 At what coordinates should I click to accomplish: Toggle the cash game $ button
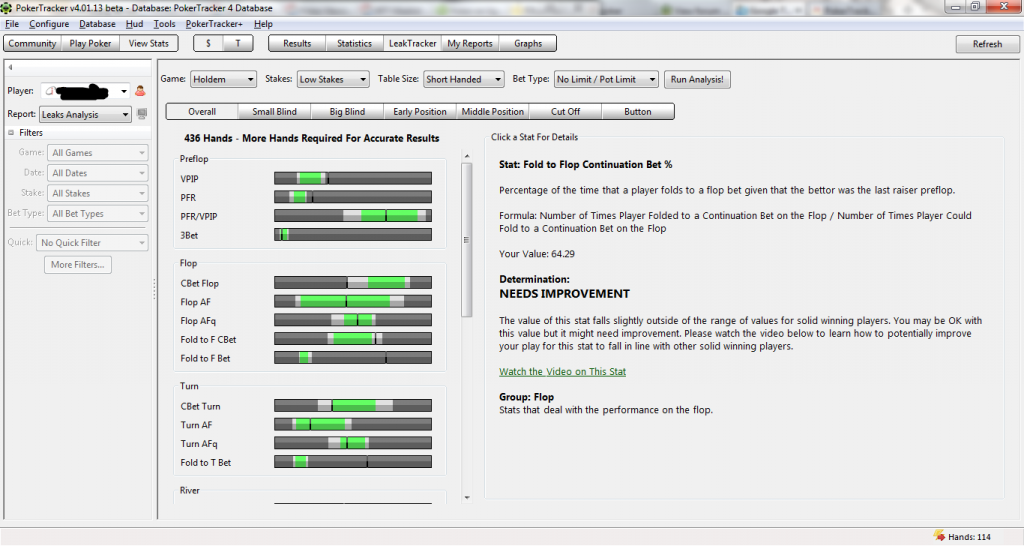pos(208,43)
